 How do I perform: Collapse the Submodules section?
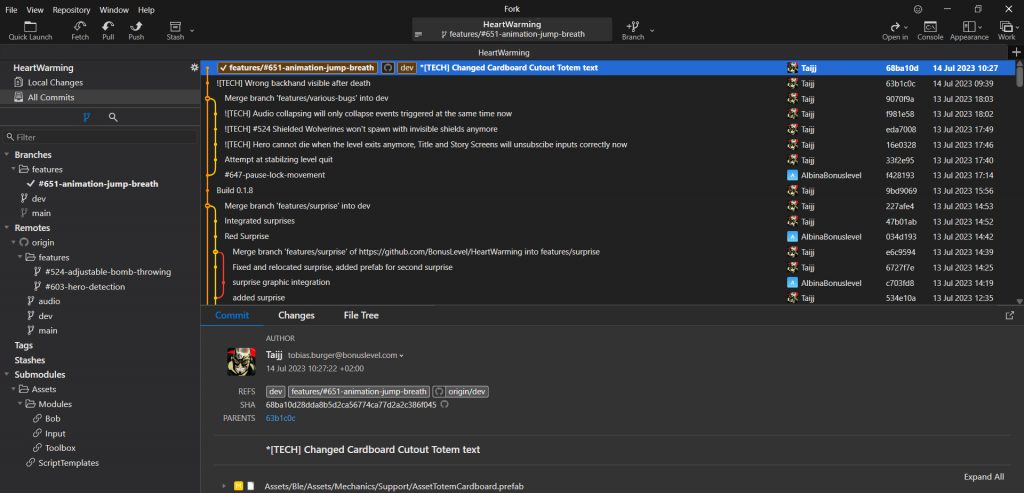(x=8, y=374)
